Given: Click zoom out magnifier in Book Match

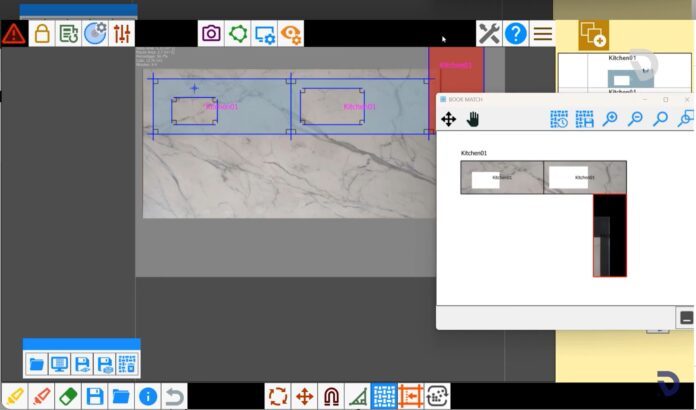Looking at the screenshot, I should click(635, 119).
